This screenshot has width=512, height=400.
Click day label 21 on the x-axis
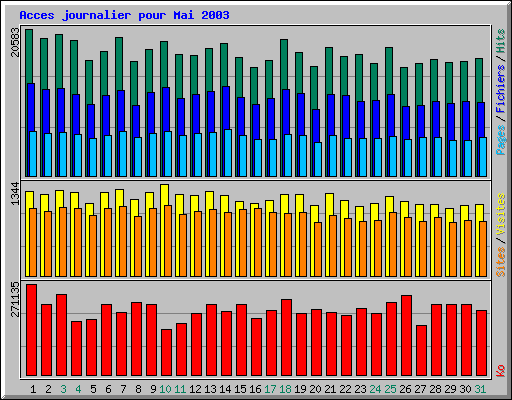click(x=330, y=389)
